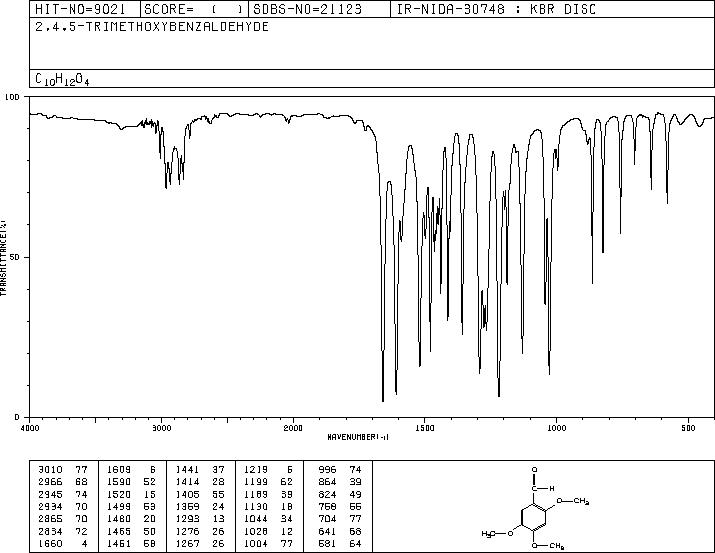Select the 1414 peak entry in table
Screen dimensions: 715x553
coord(200,482)
